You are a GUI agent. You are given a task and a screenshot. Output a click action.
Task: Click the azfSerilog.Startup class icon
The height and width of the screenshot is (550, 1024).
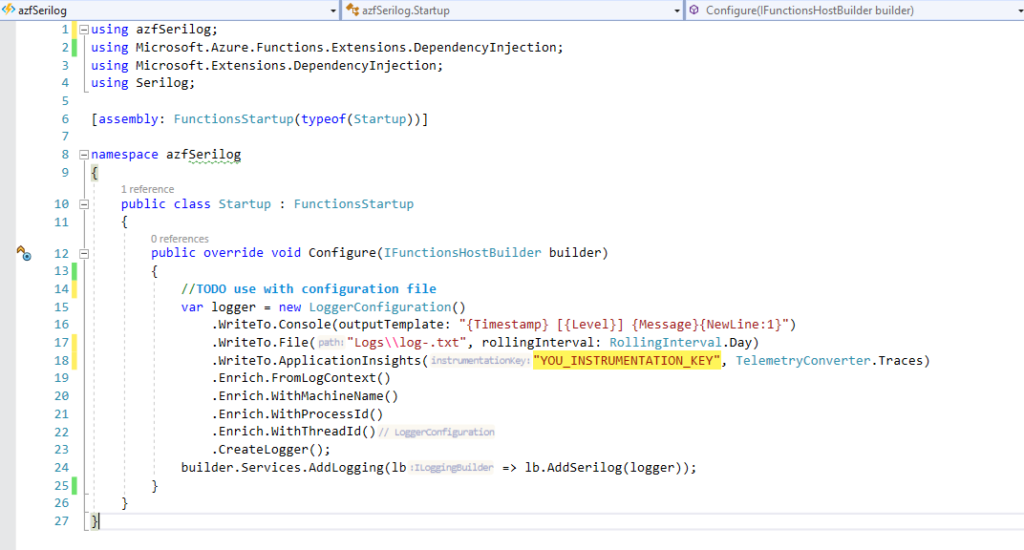click(352, 10)
